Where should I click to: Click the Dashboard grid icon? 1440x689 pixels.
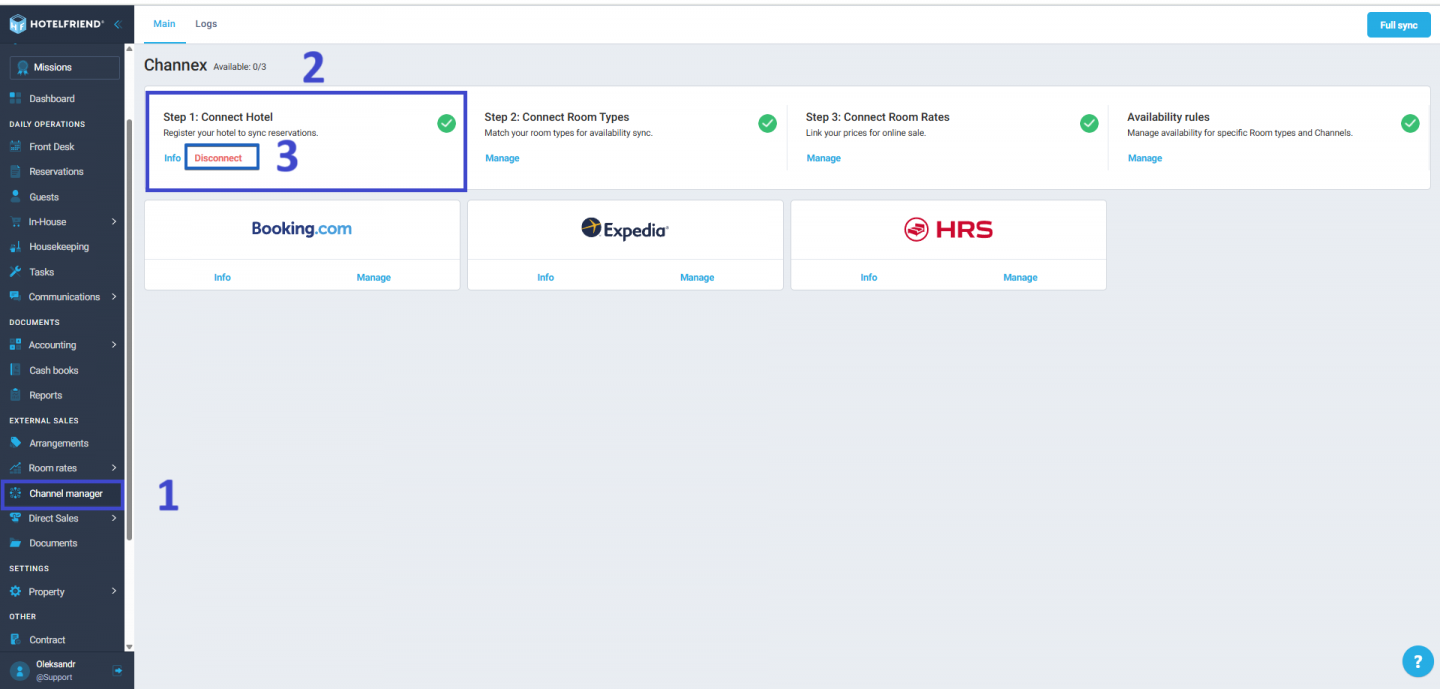(15, 98)
